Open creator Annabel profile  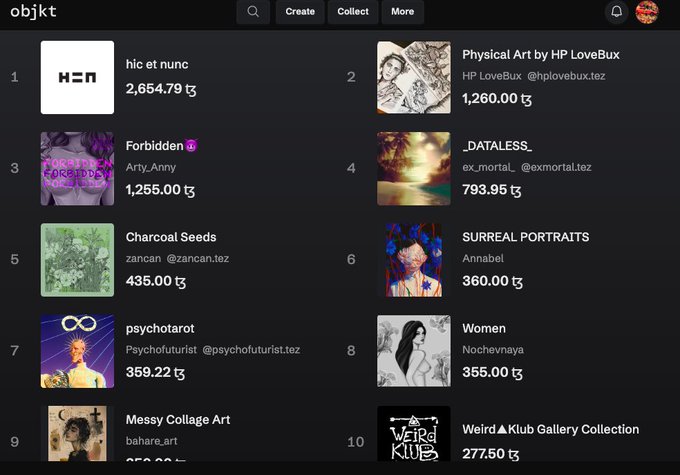coord(483,259)
